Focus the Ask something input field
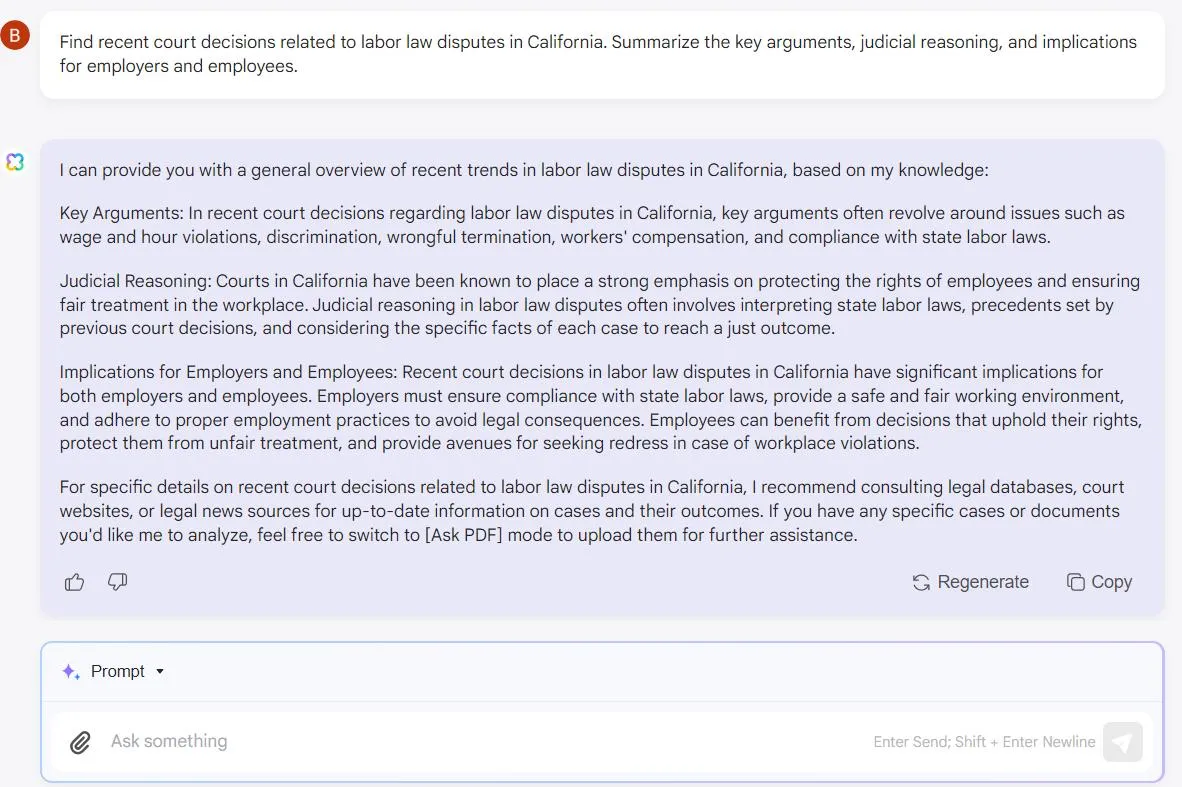The width and height of the screenshot is (1182, 787). (400, 741)
